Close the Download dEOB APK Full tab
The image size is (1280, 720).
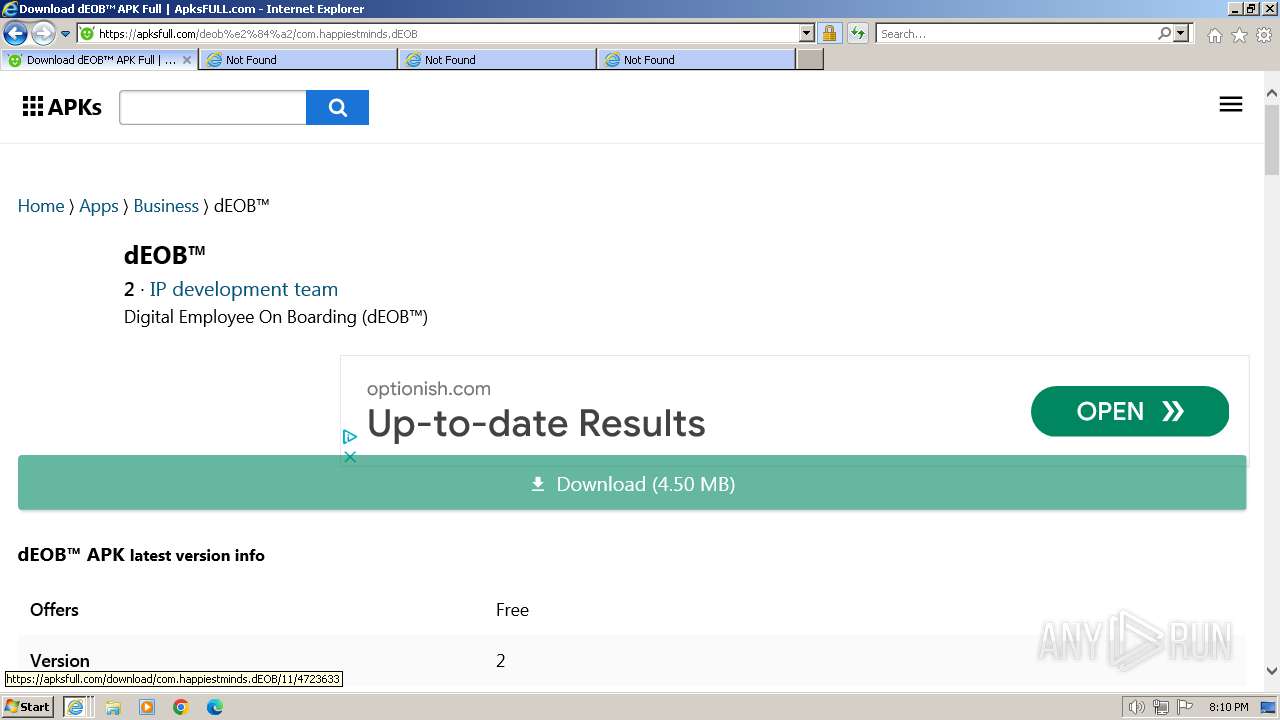pos(186,60)
